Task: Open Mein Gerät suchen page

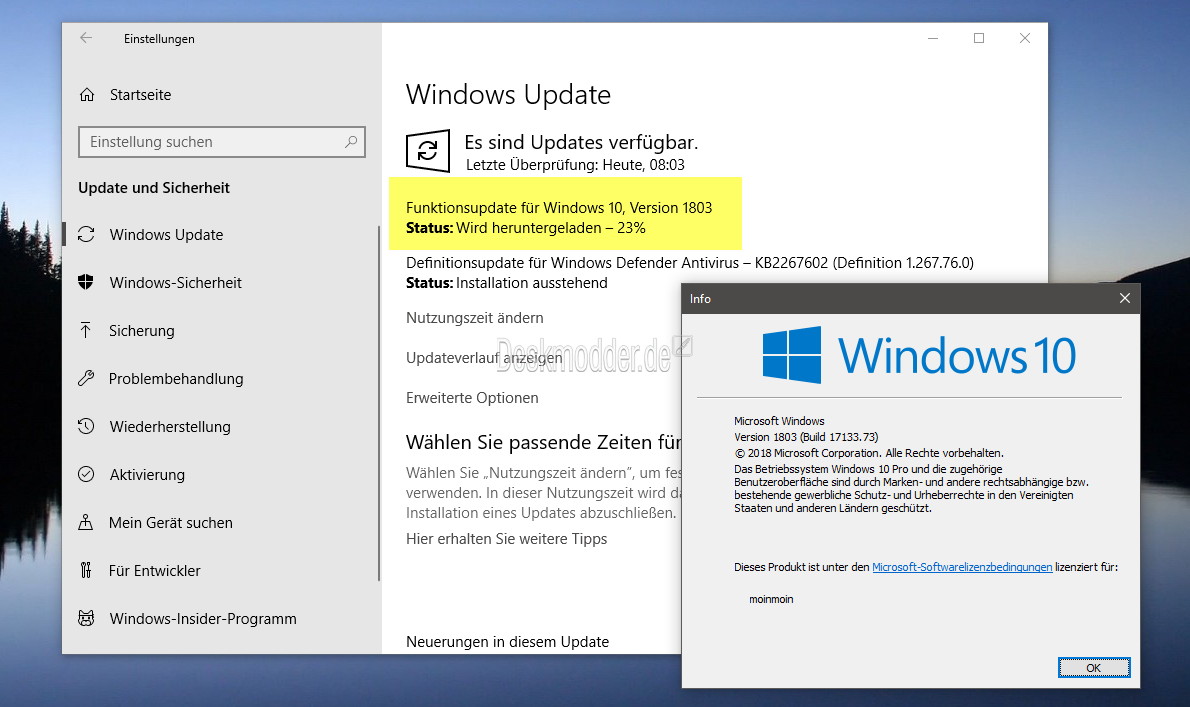Action: [170, 522]
